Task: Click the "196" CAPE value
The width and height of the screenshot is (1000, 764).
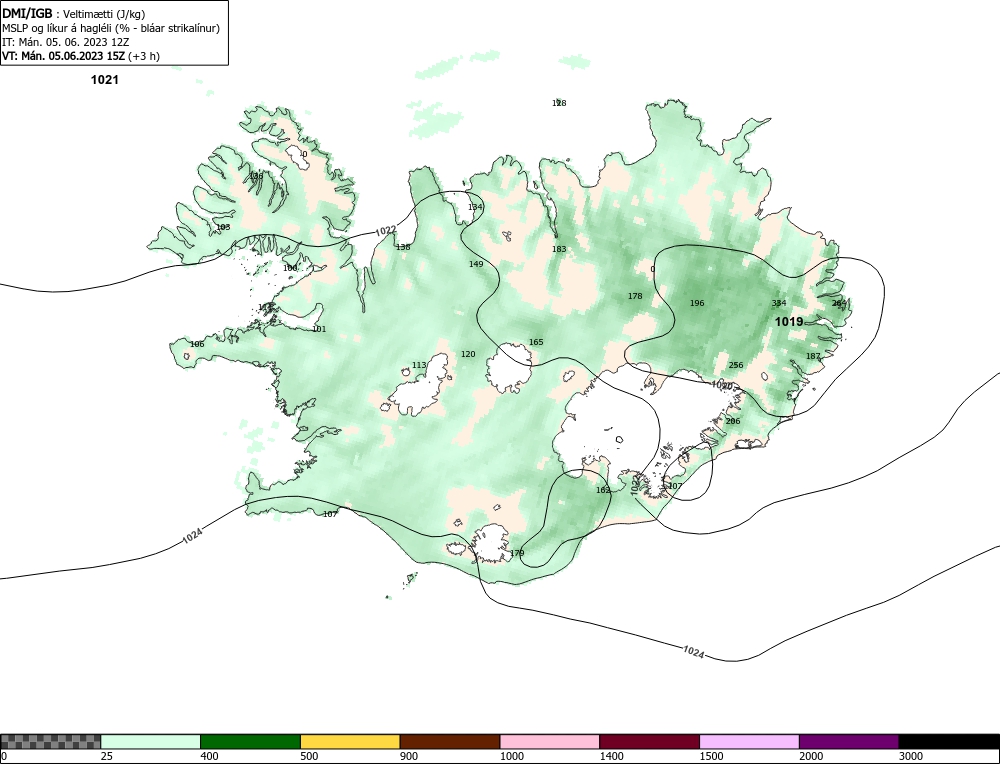Action: tap(697, 303)
